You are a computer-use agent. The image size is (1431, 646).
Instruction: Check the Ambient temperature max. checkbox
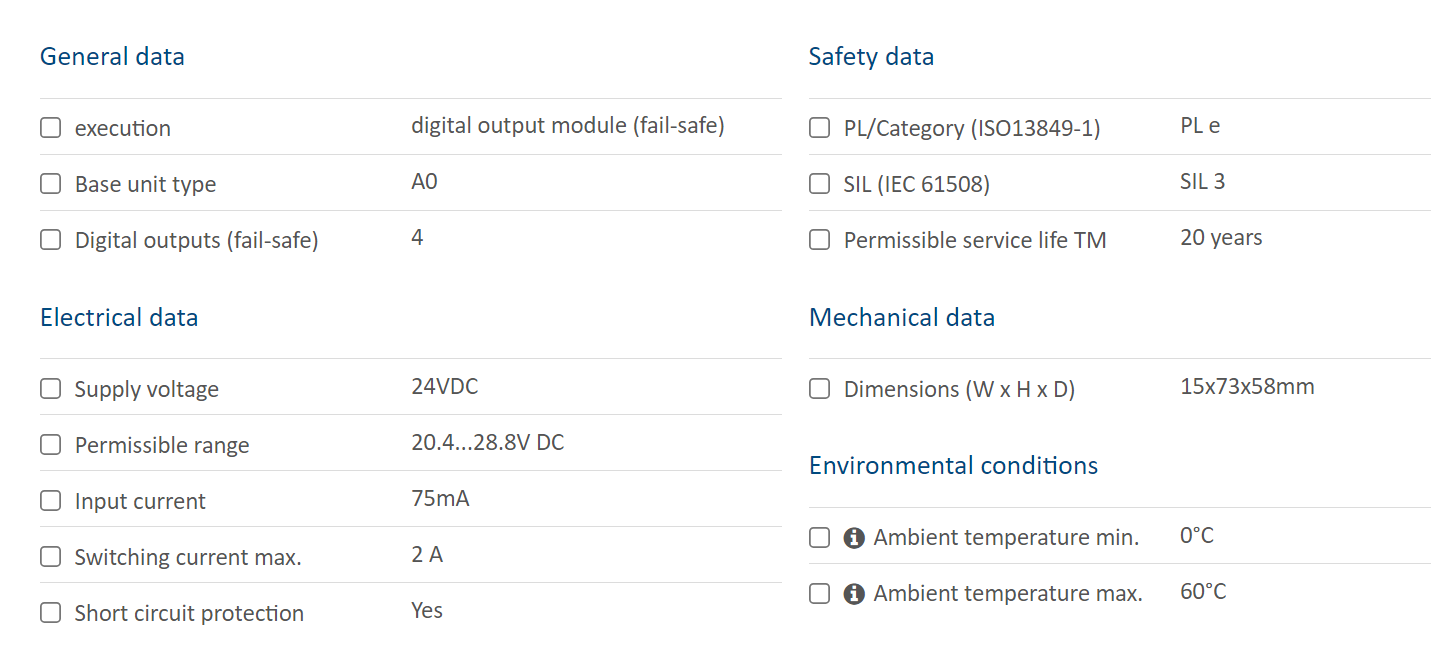click(x=820, y=594)
